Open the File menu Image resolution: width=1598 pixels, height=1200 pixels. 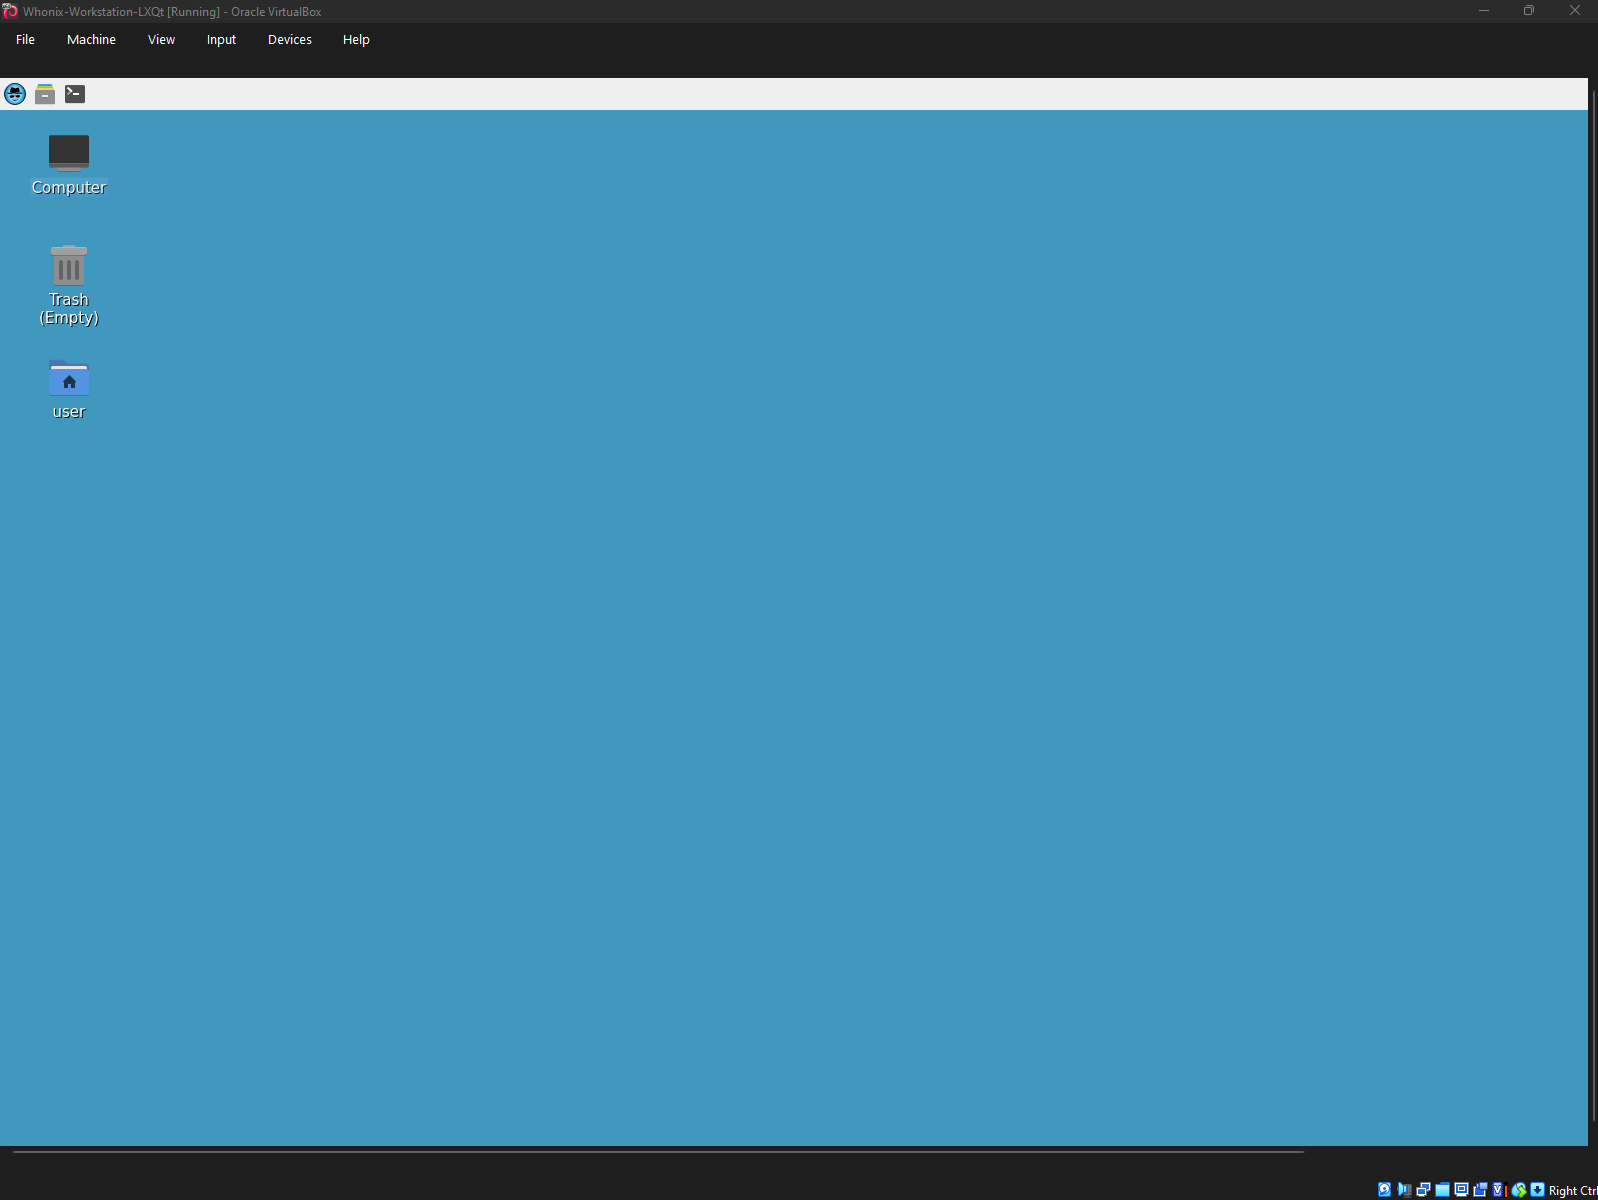(25, 40)
